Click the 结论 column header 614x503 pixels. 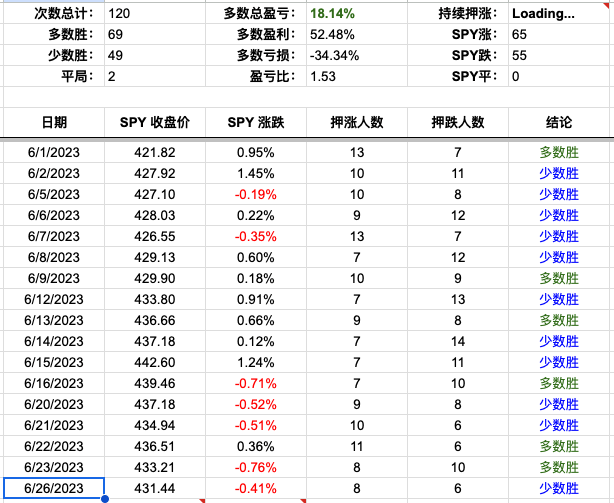[561, 123]
